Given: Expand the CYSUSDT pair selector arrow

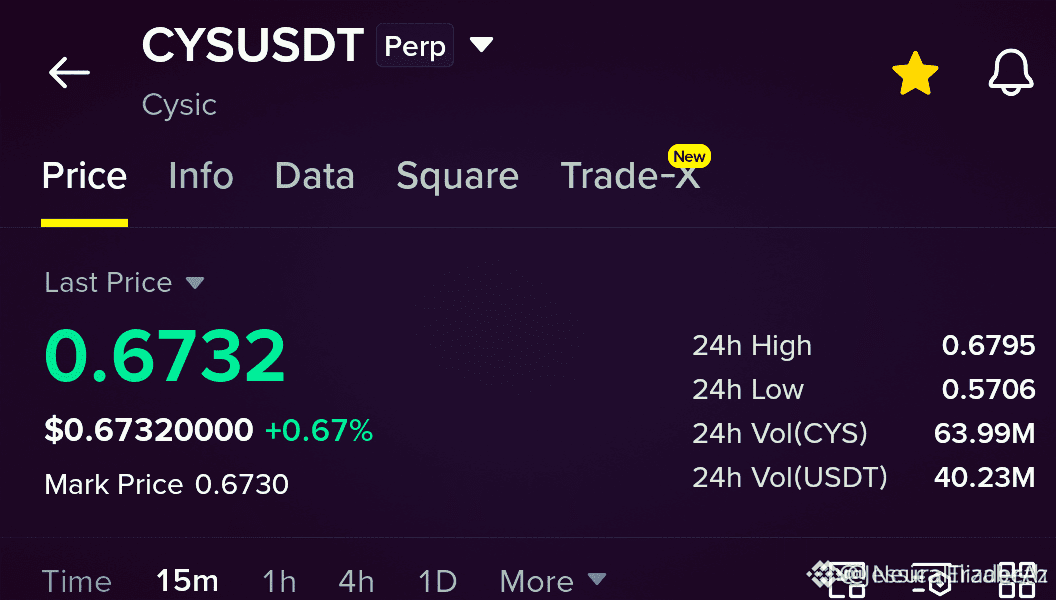Looking at the screenshot, I should 482,45.
